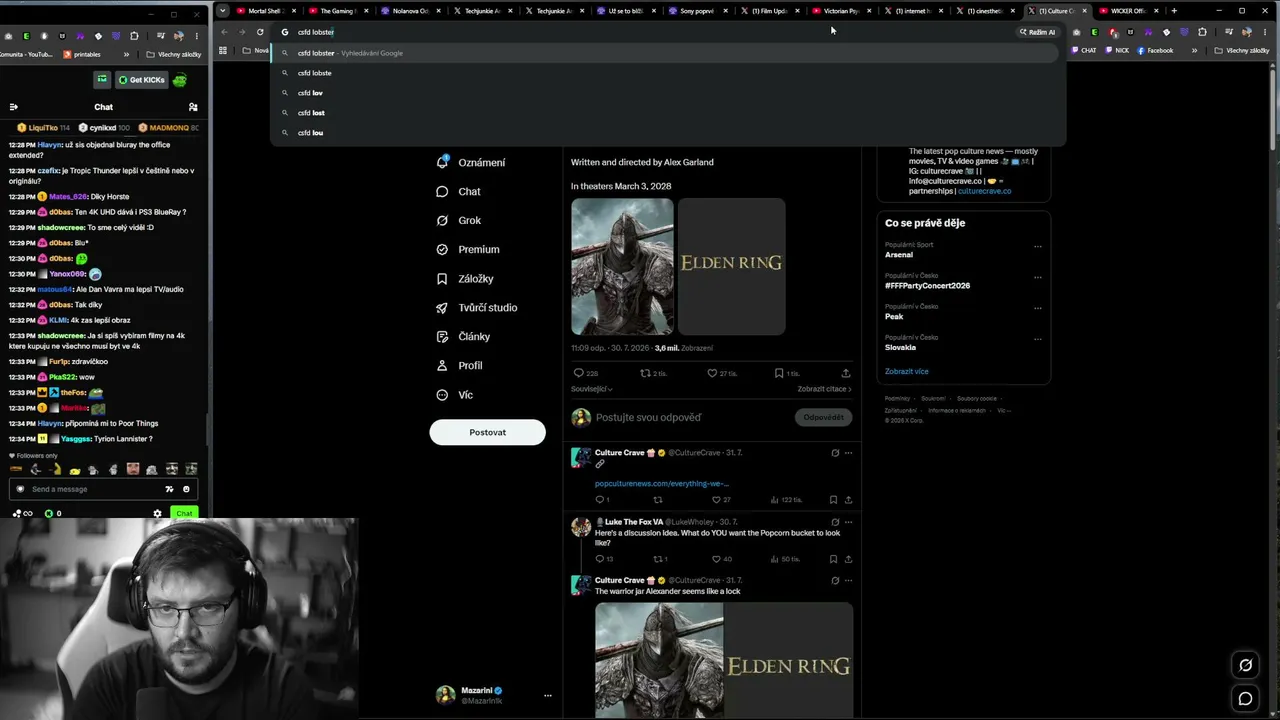1280x720 pixels.
Task: Click Zobrazit více under trends
Action: point(906,371)
